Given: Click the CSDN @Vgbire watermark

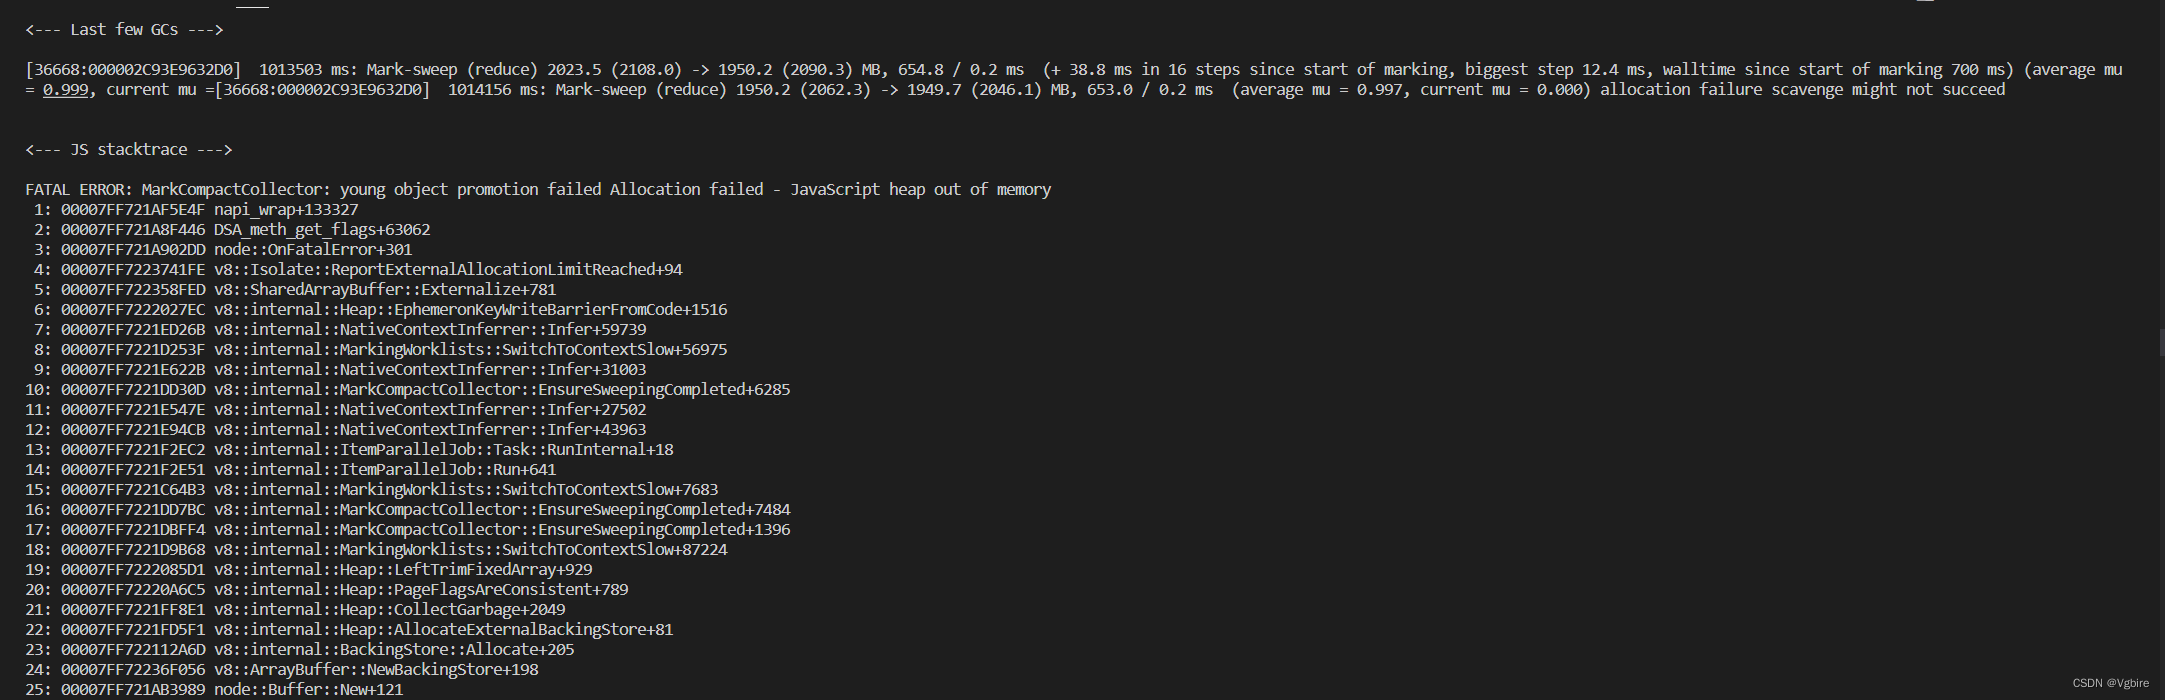Looking at the screenshot, I should (x=2110, y=683).
